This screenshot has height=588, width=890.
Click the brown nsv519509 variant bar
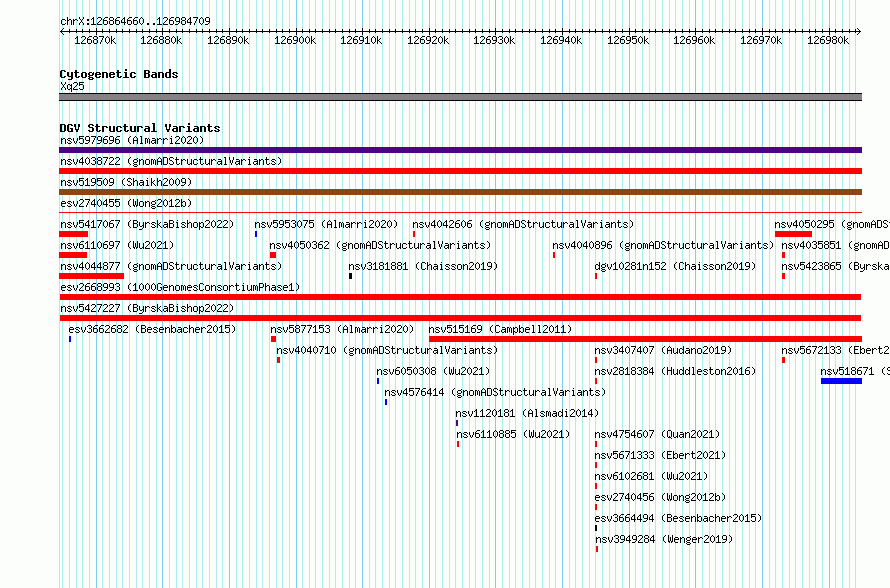pos(460,192)
